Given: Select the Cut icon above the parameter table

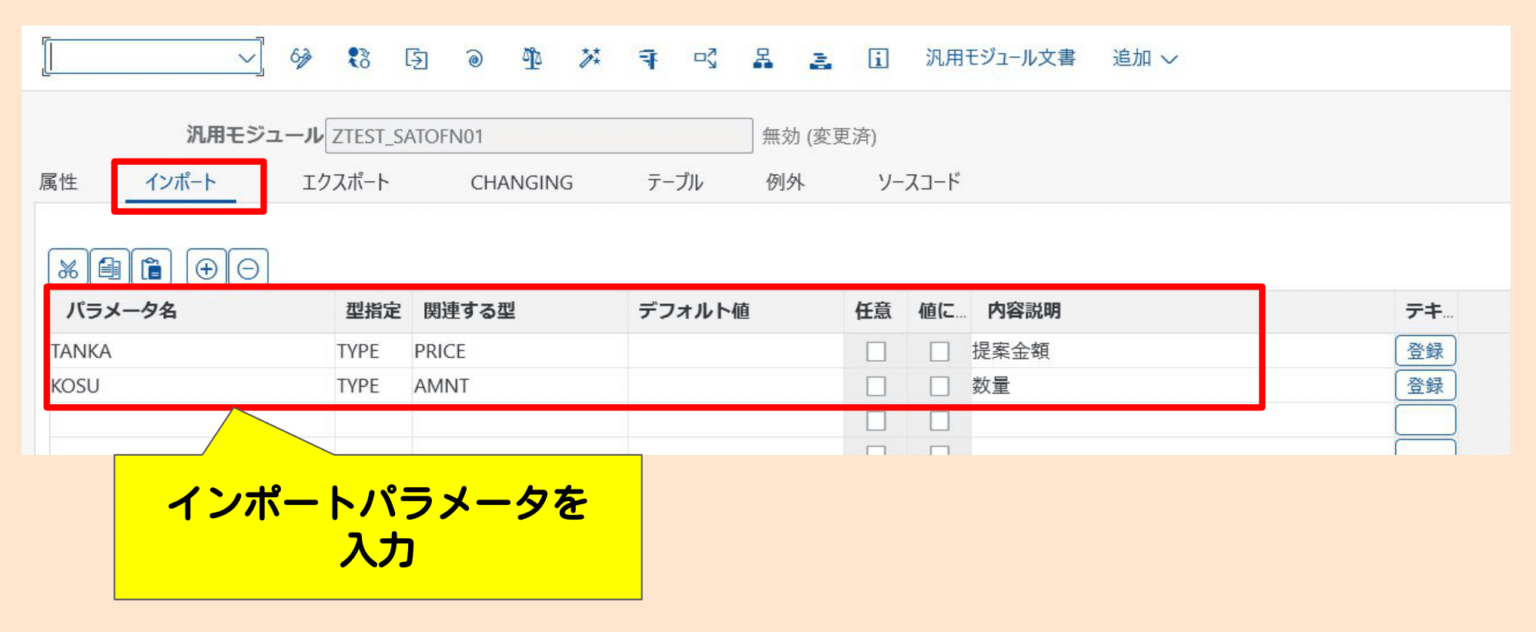Looking at the screenshot, I should pos(68,266).
